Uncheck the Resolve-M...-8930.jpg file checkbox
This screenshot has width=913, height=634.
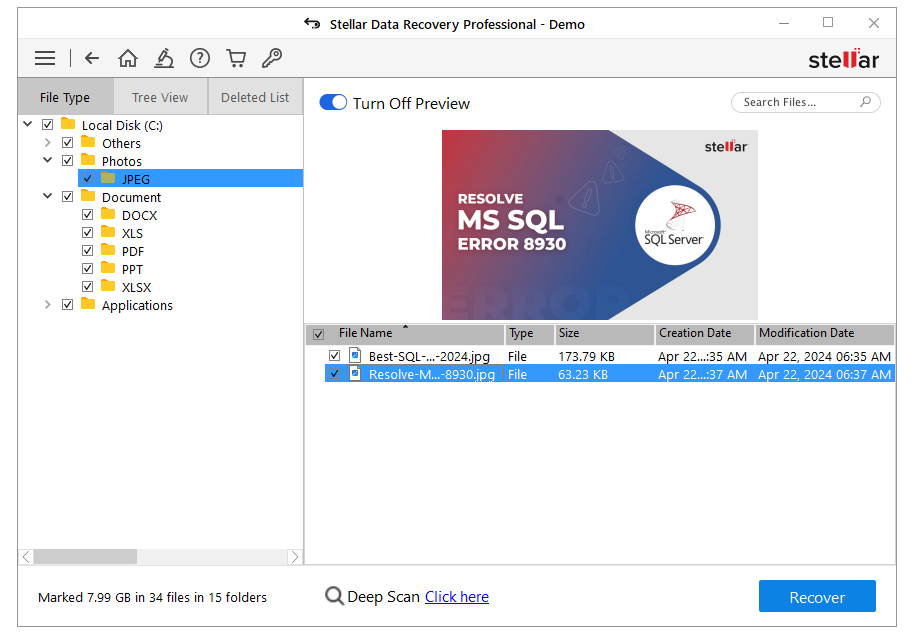point(334,373)
